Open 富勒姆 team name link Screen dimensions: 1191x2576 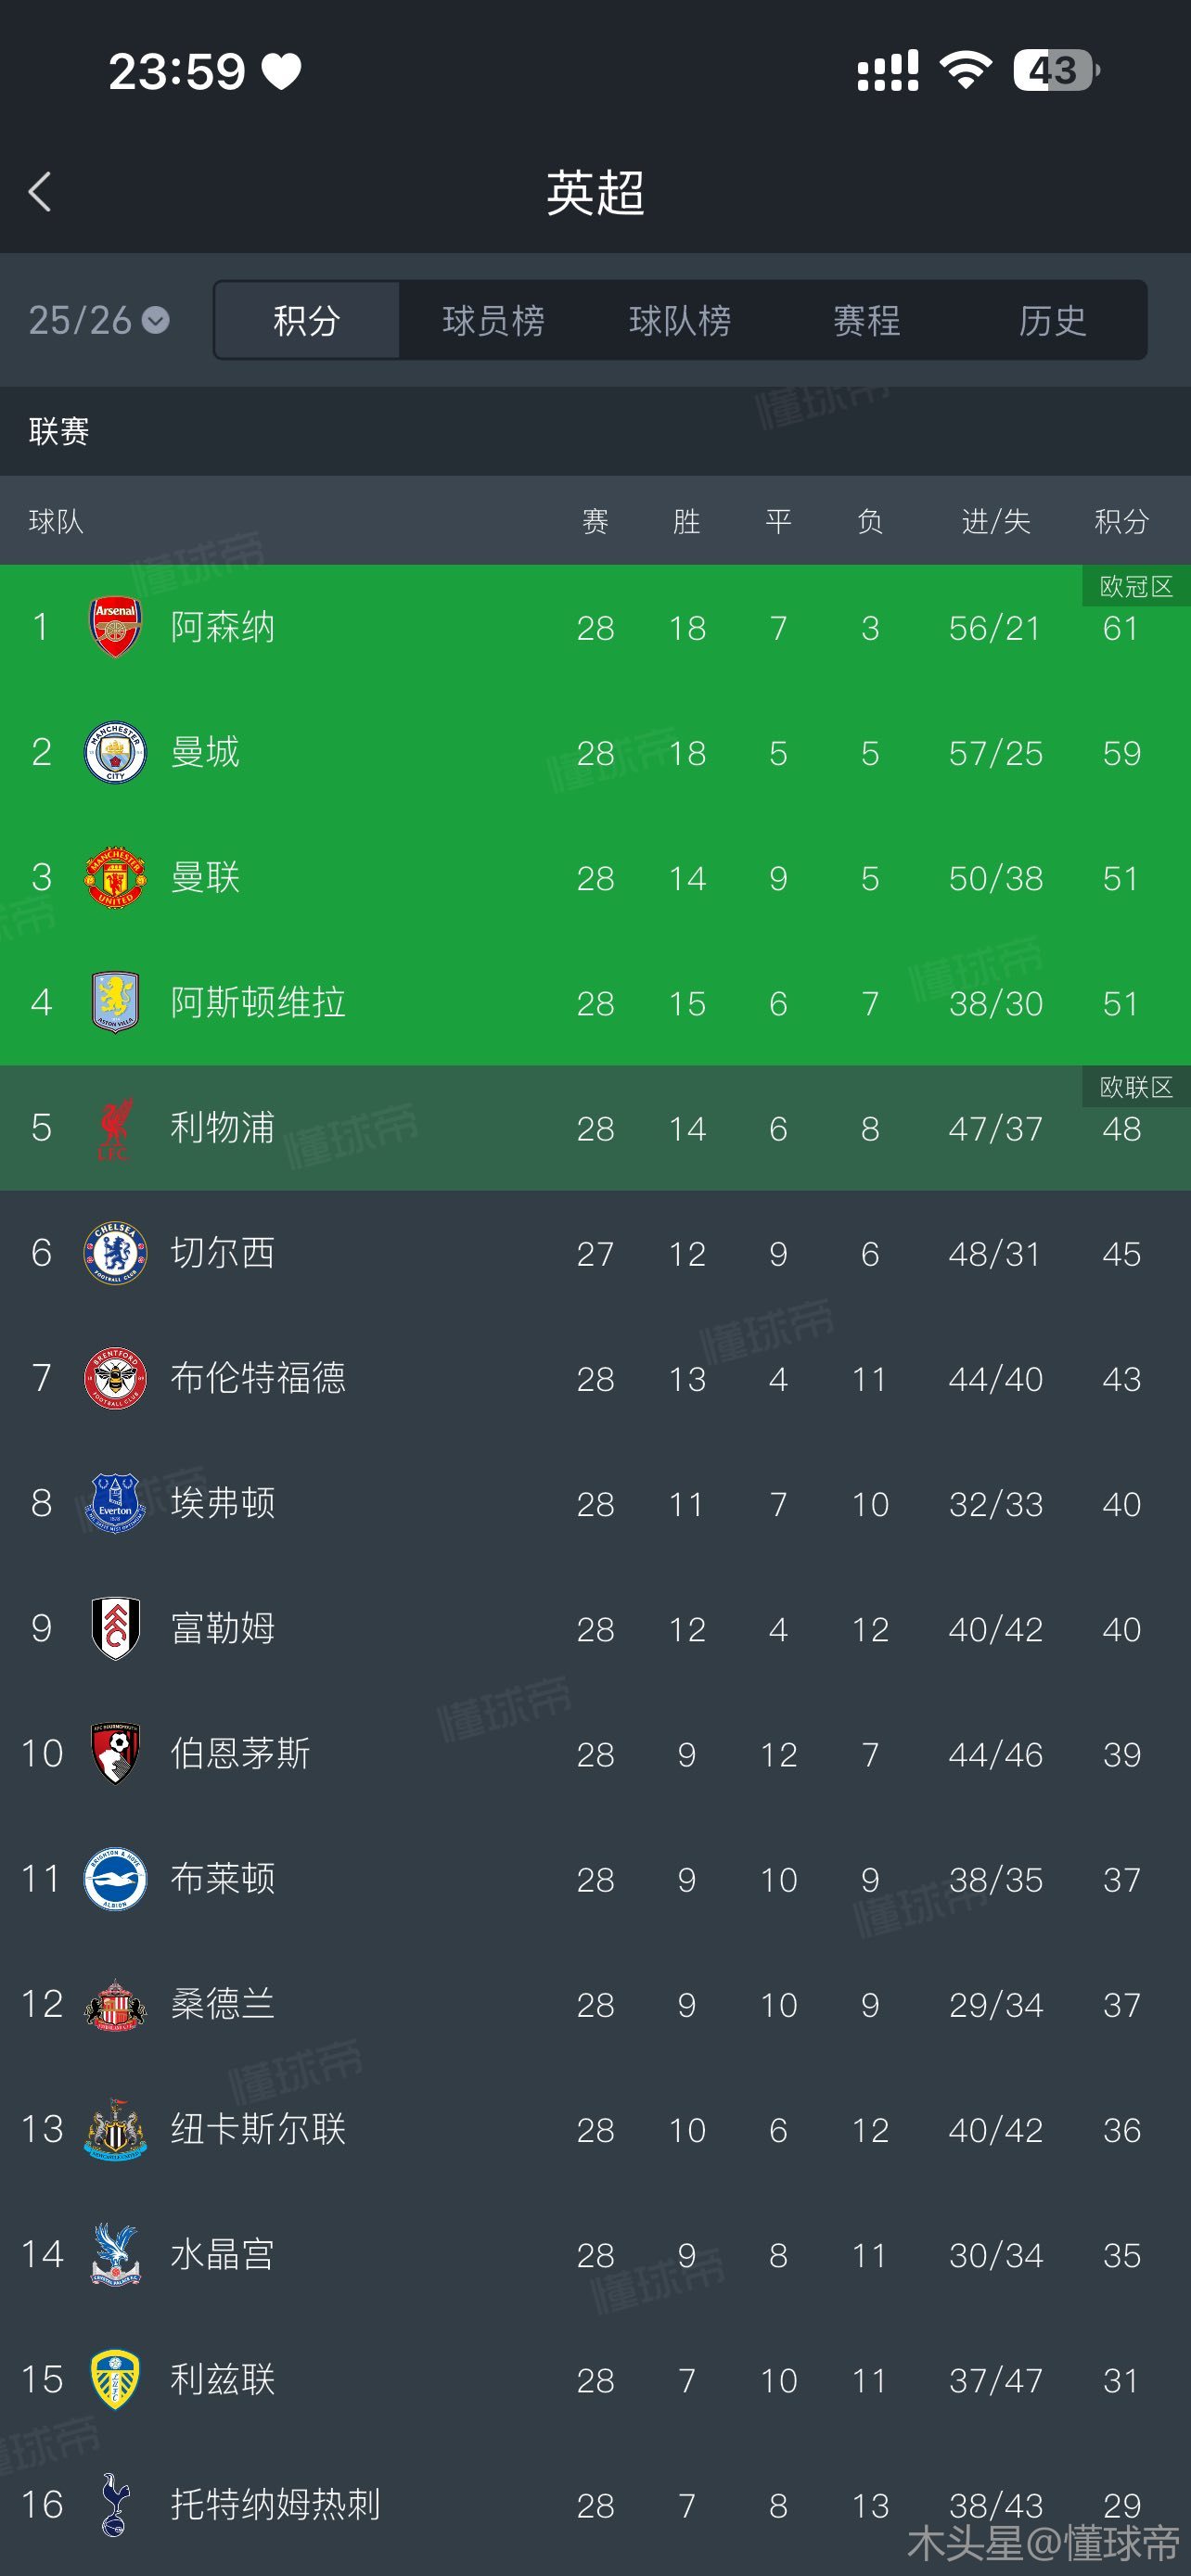coord(222,1628)
